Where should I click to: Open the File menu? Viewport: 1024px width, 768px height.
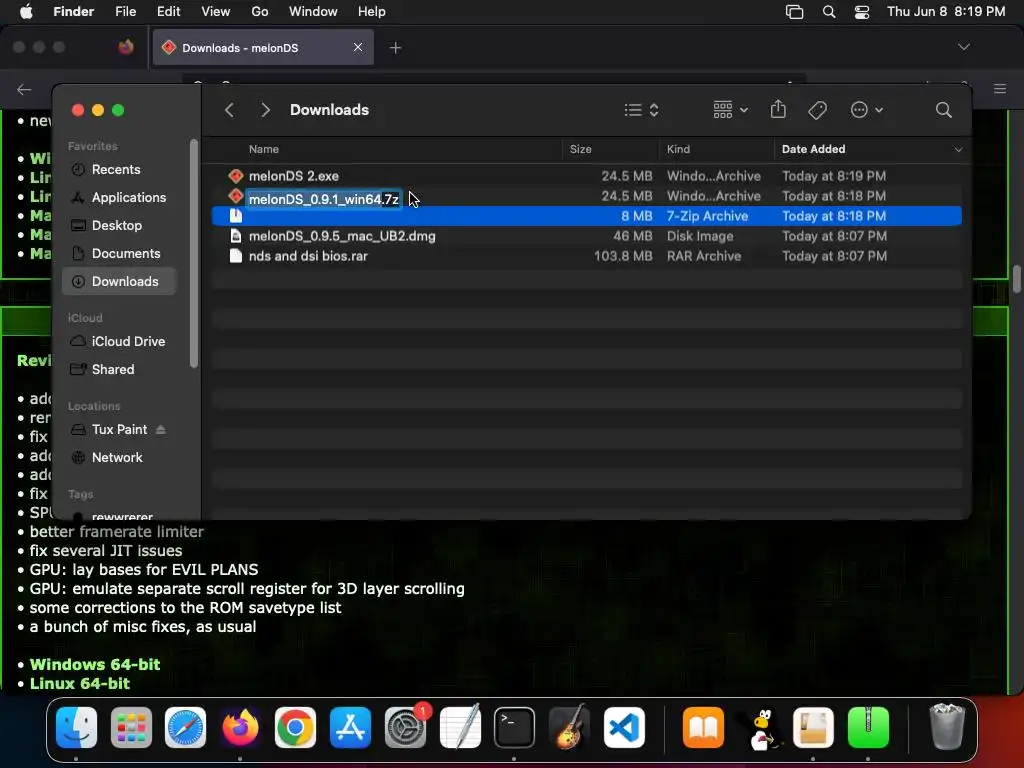[x=125, y=12]
